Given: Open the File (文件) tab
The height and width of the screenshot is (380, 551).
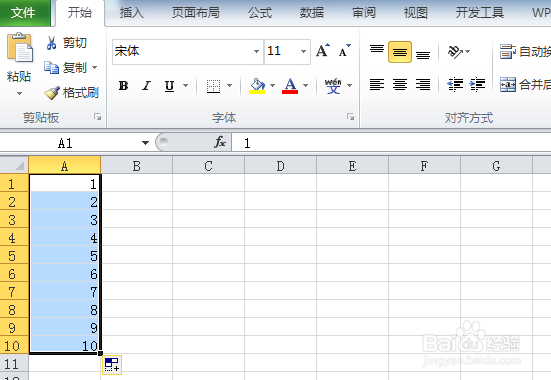Looking at the screenshot, I should pyautogui.click(x=24, y=13).
